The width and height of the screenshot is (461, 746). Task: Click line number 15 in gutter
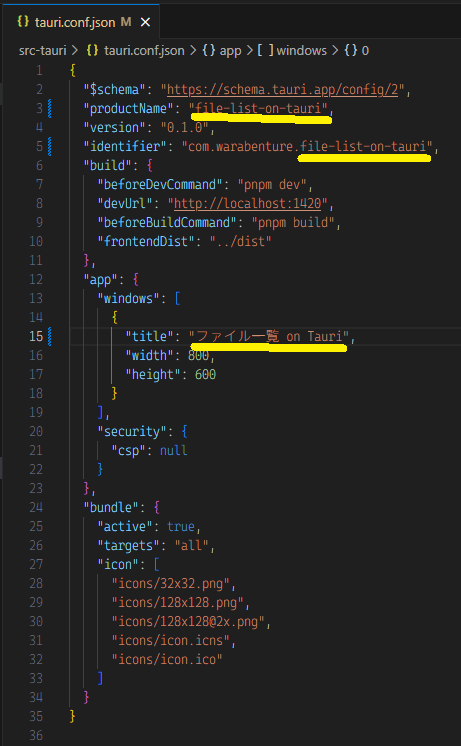[x=35, y=336]
